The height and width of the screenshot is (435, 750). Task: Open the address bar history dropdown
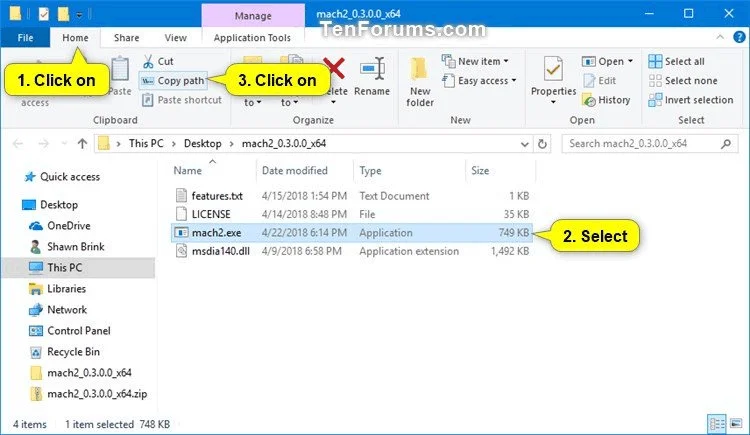tap(525, 144)
